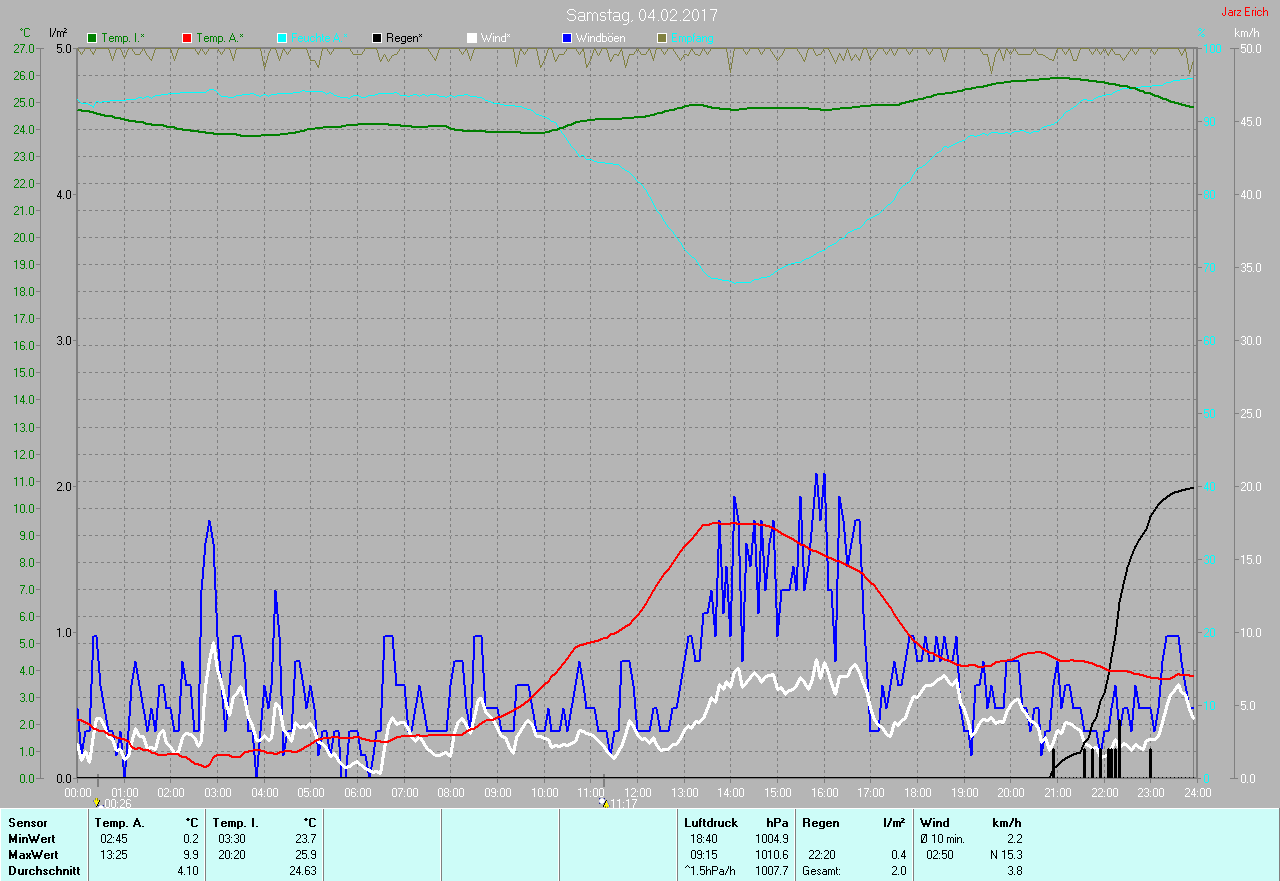Select the 21:00 label on time axis
Image resolution: width=1280 pixels, height=881 pixels.
tap(1056, 793)
